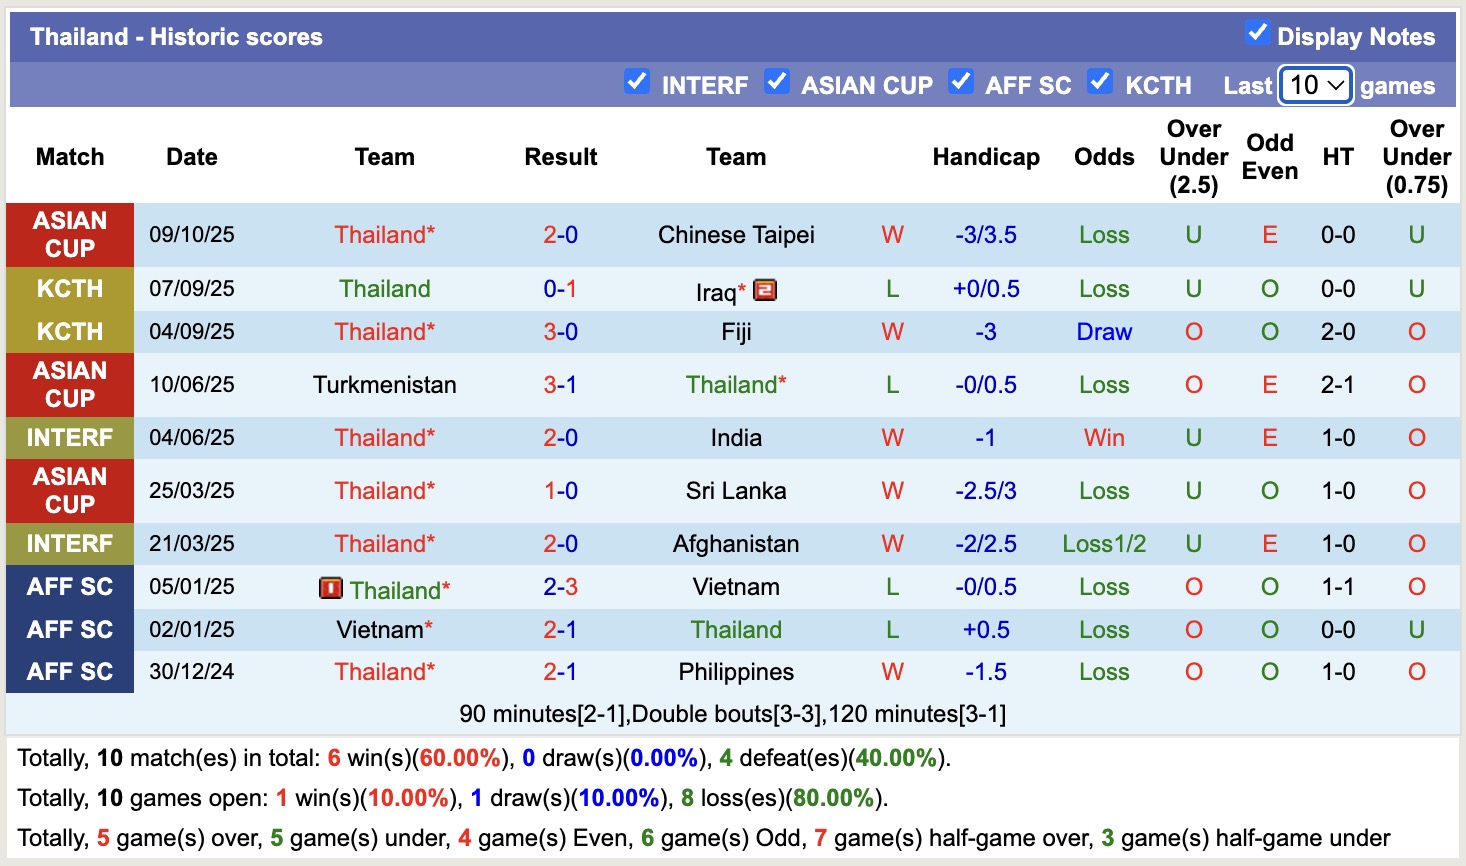Click the Philippines team link
The height and width of the screenshot is (866, 1466).
[x=736, y=672]
